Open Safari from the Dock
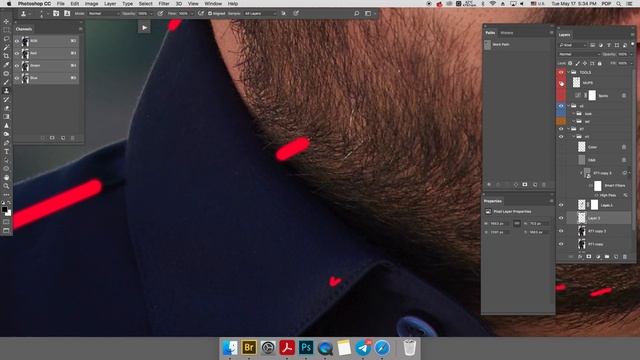Viewport: 640px width, 360px height. pos(382,348)
